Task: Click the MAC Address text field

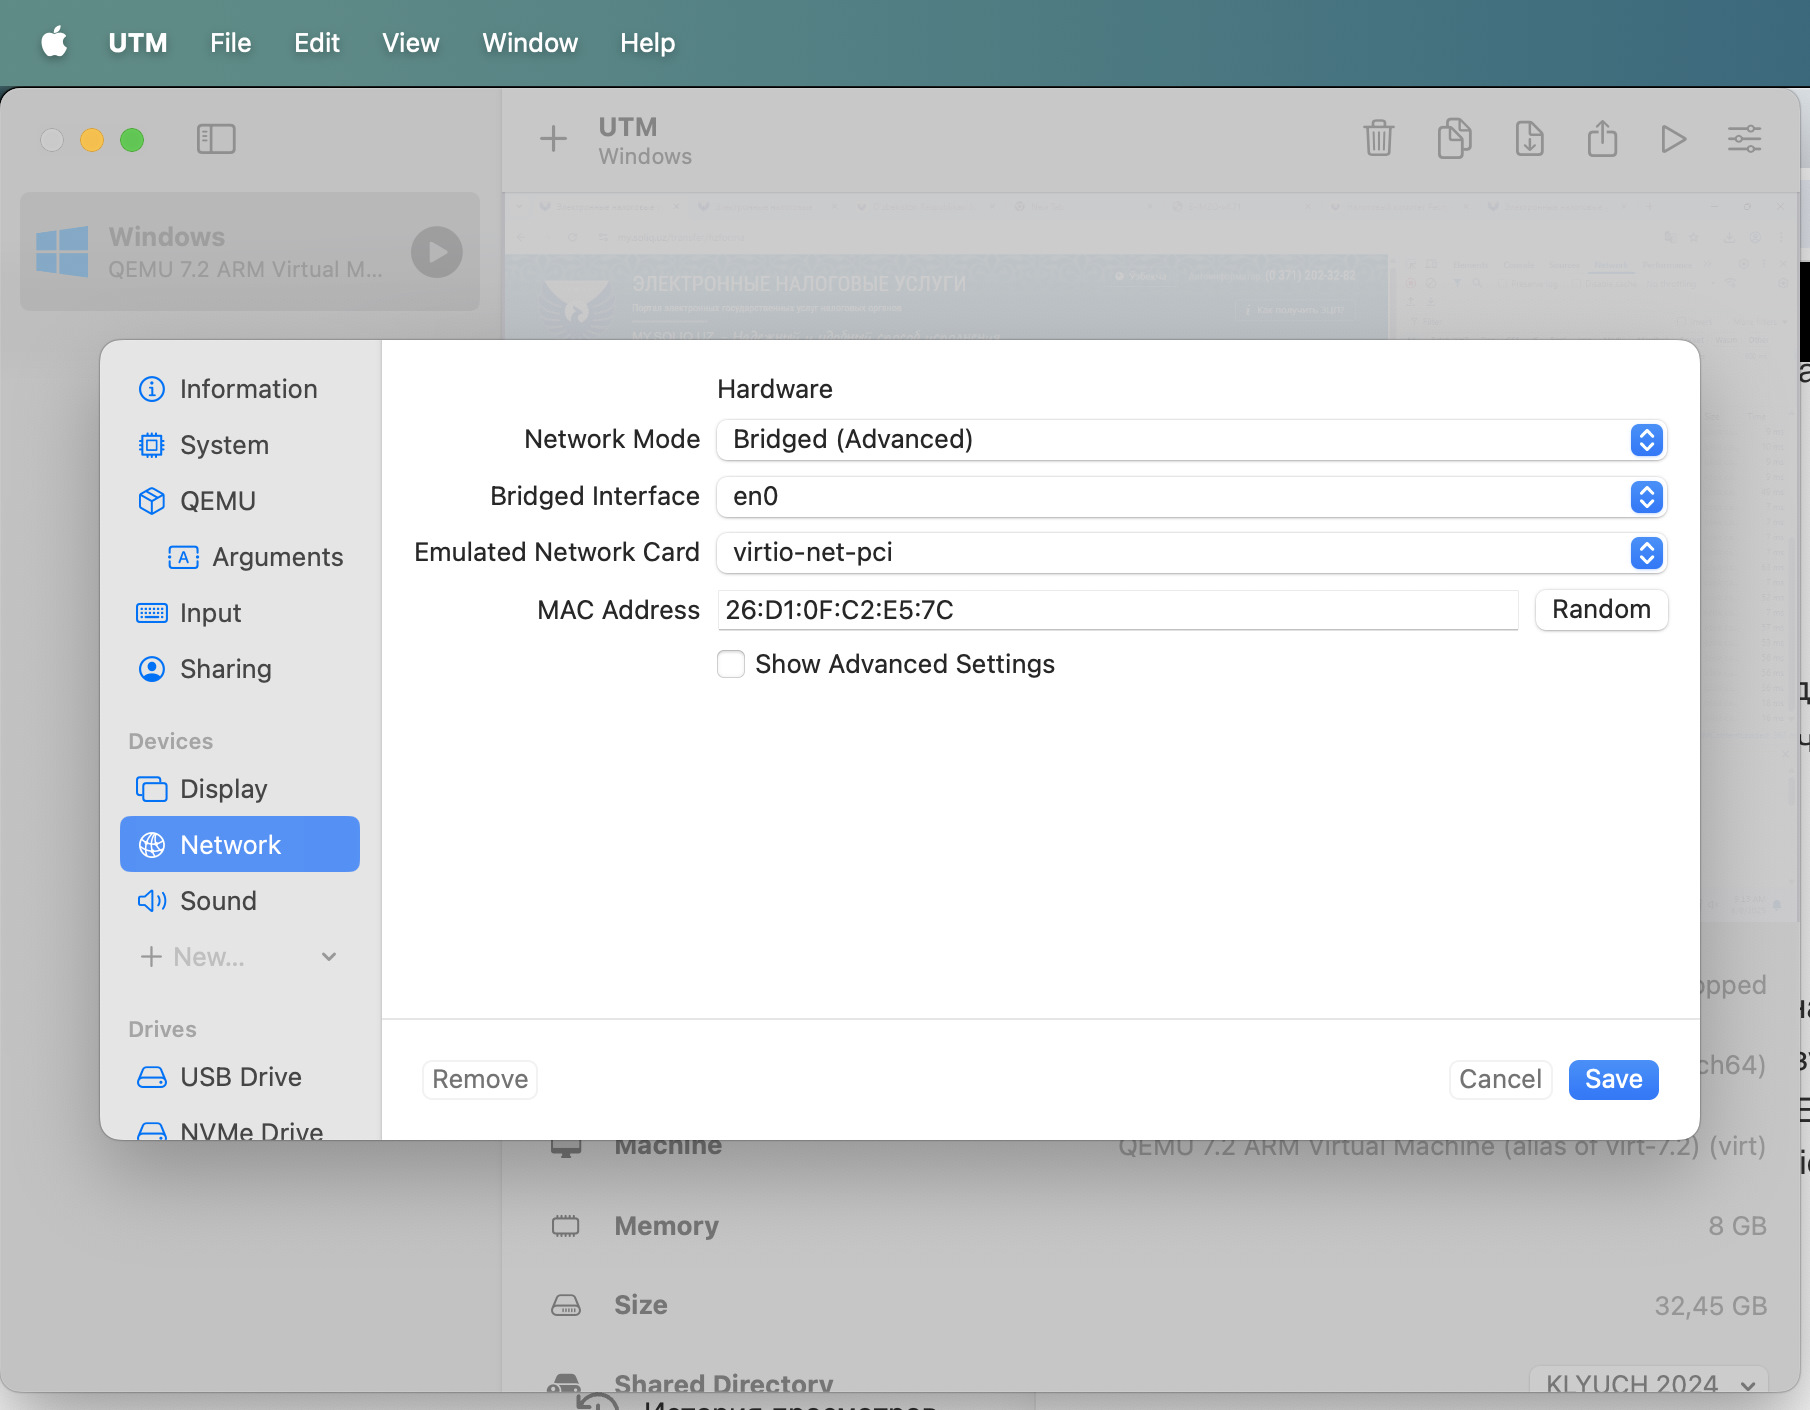Action: click(x=1117, y=610)
